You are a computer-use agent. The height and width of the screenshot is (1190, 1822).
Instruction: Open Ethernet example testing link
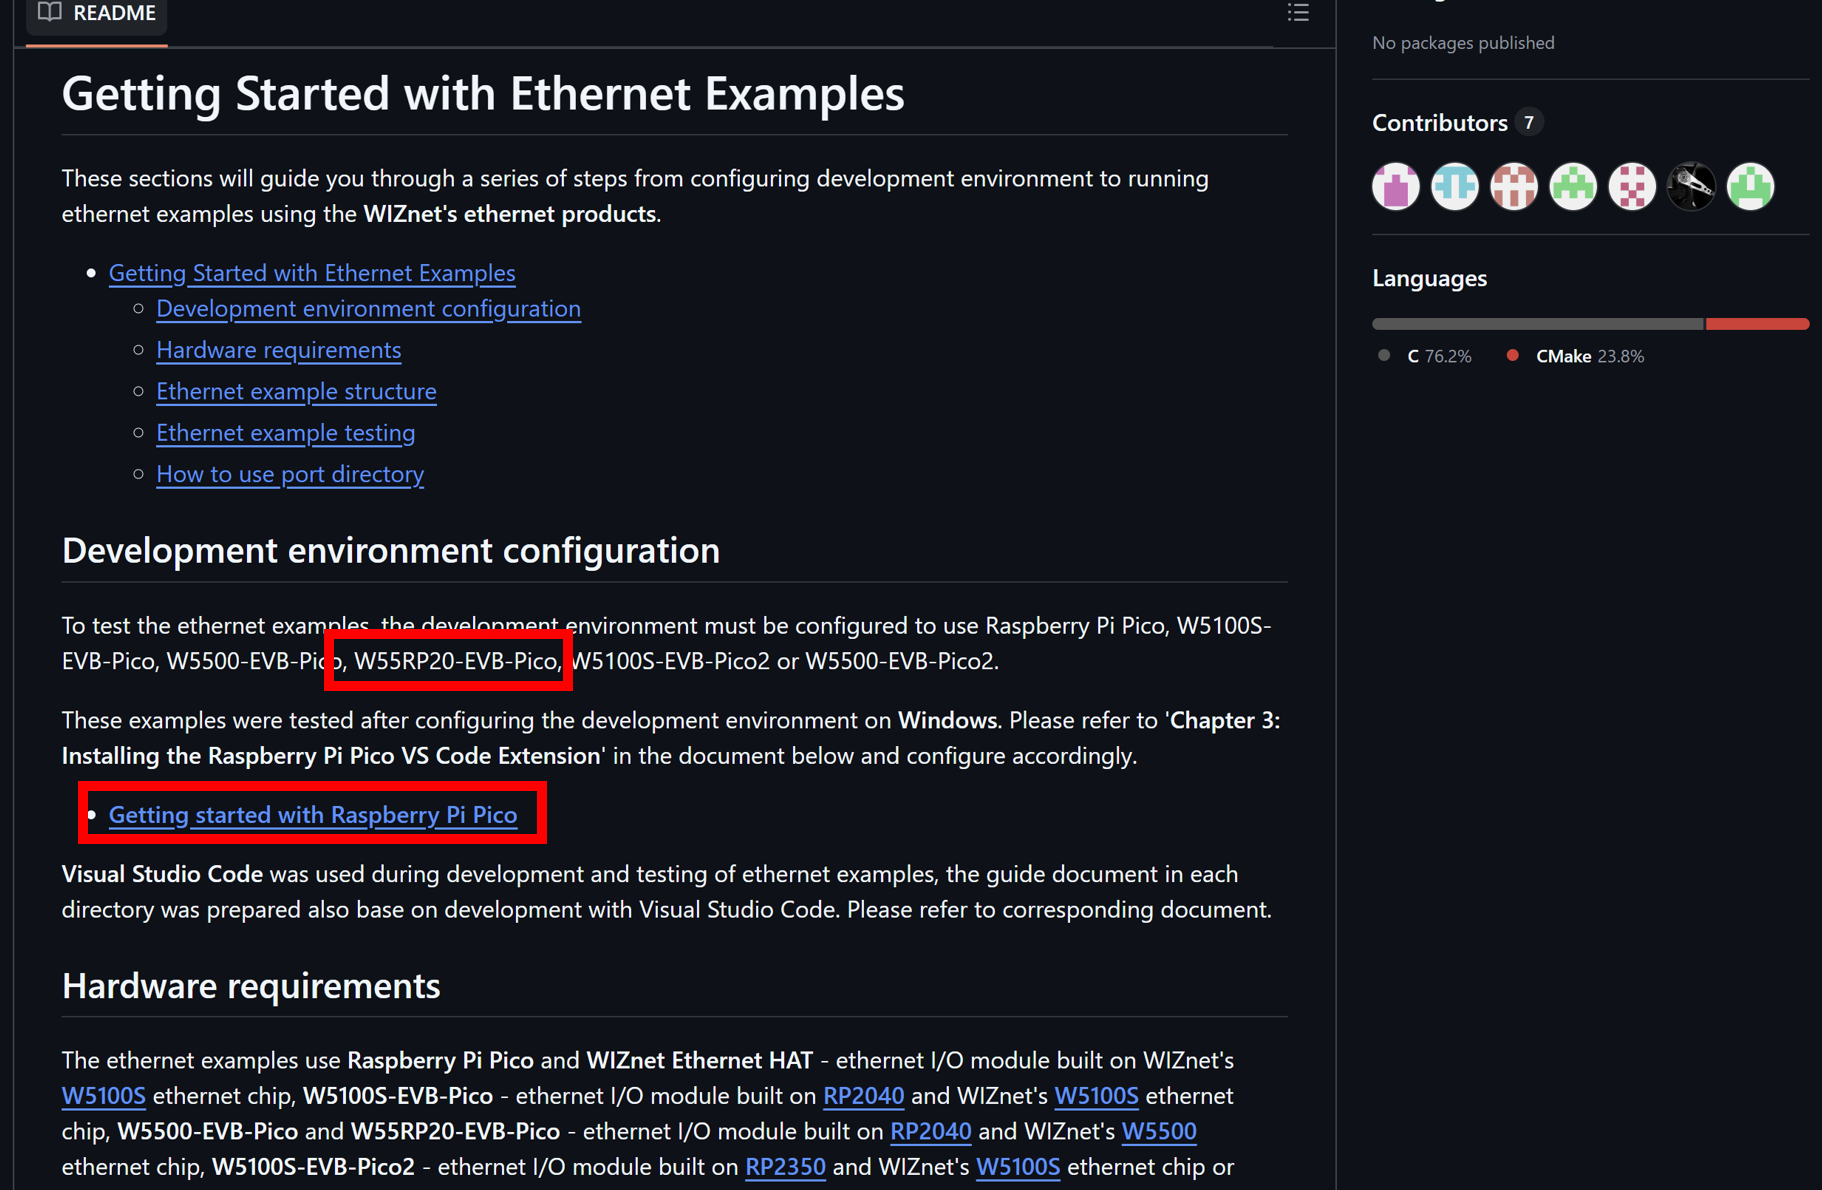[x=285, y=433]
